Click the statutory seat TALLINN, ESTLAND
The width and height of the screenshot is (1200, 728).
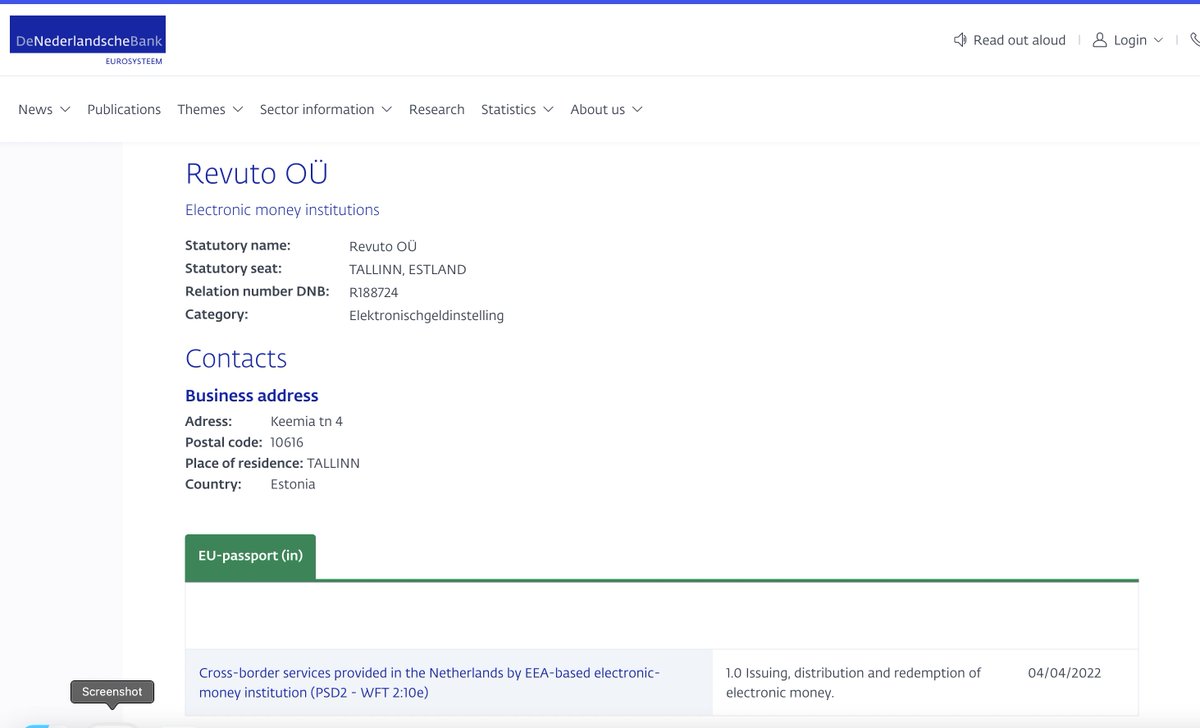click(x=407, y=269)
